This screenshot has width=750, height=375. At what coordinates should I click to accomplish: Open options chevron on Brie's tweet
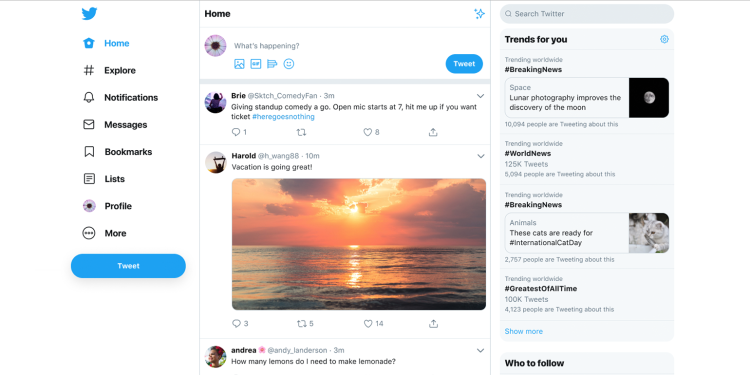click(x=481, y=96)
